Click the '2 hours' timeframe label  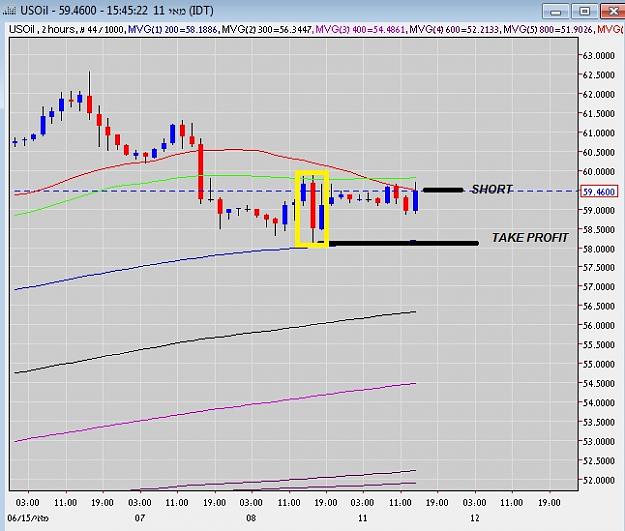tap(58, 30)
